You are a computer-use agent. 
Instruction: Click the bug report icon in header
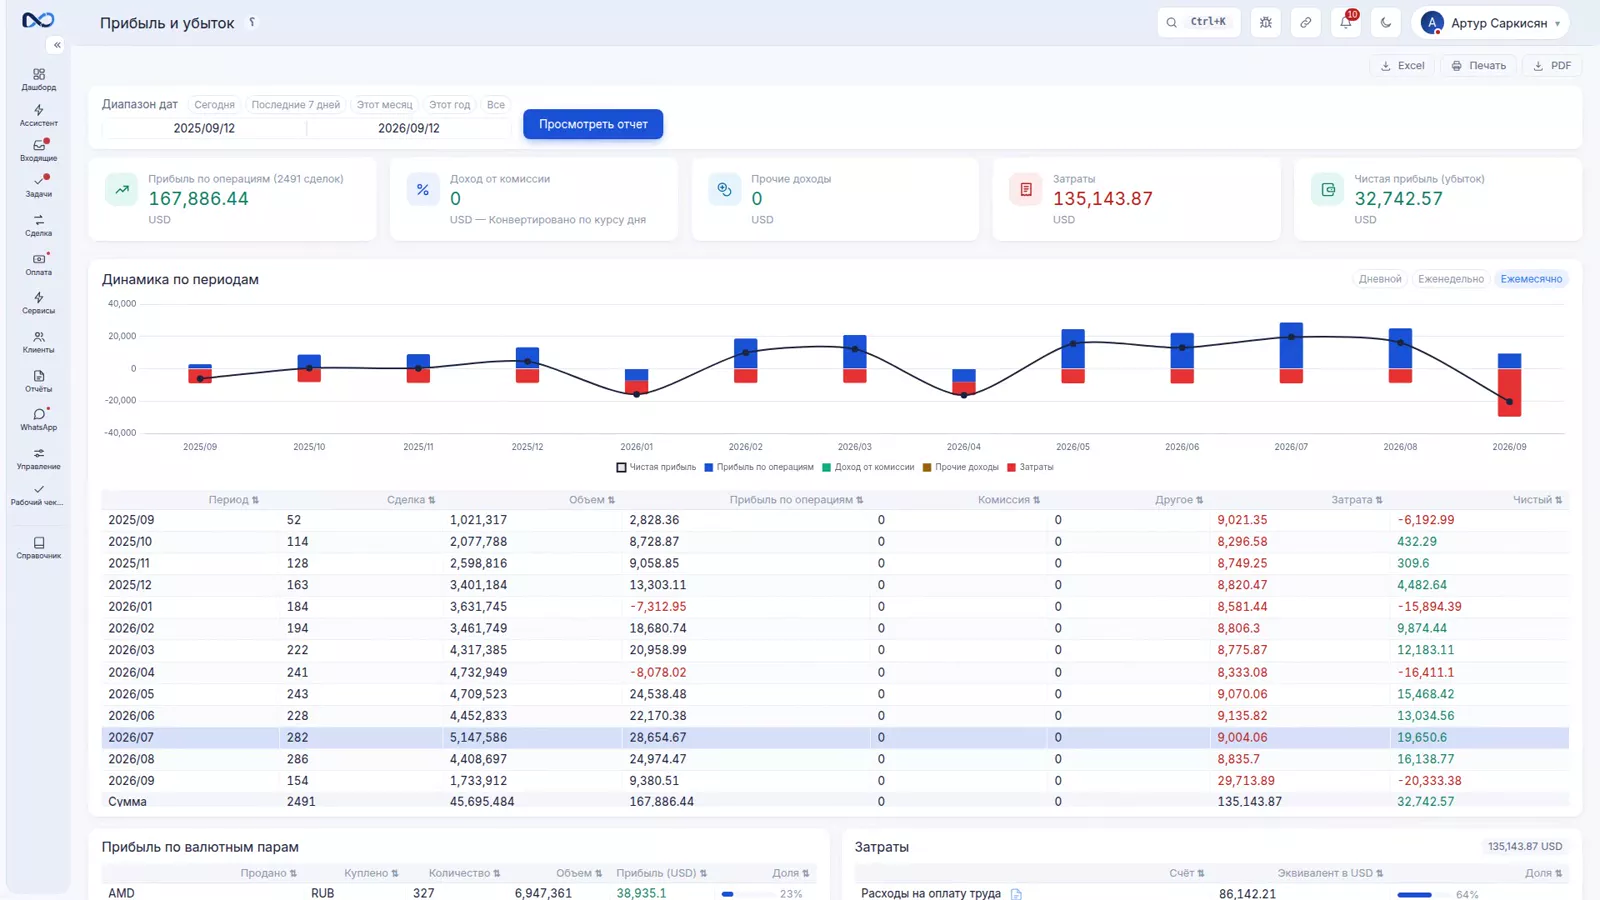1266,22
